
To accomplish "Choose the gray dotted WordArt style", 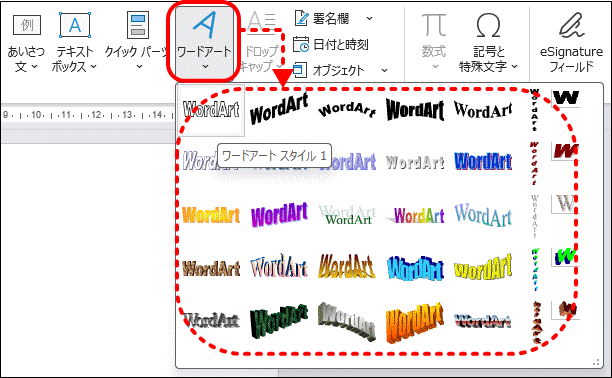I will pos(415,162).
